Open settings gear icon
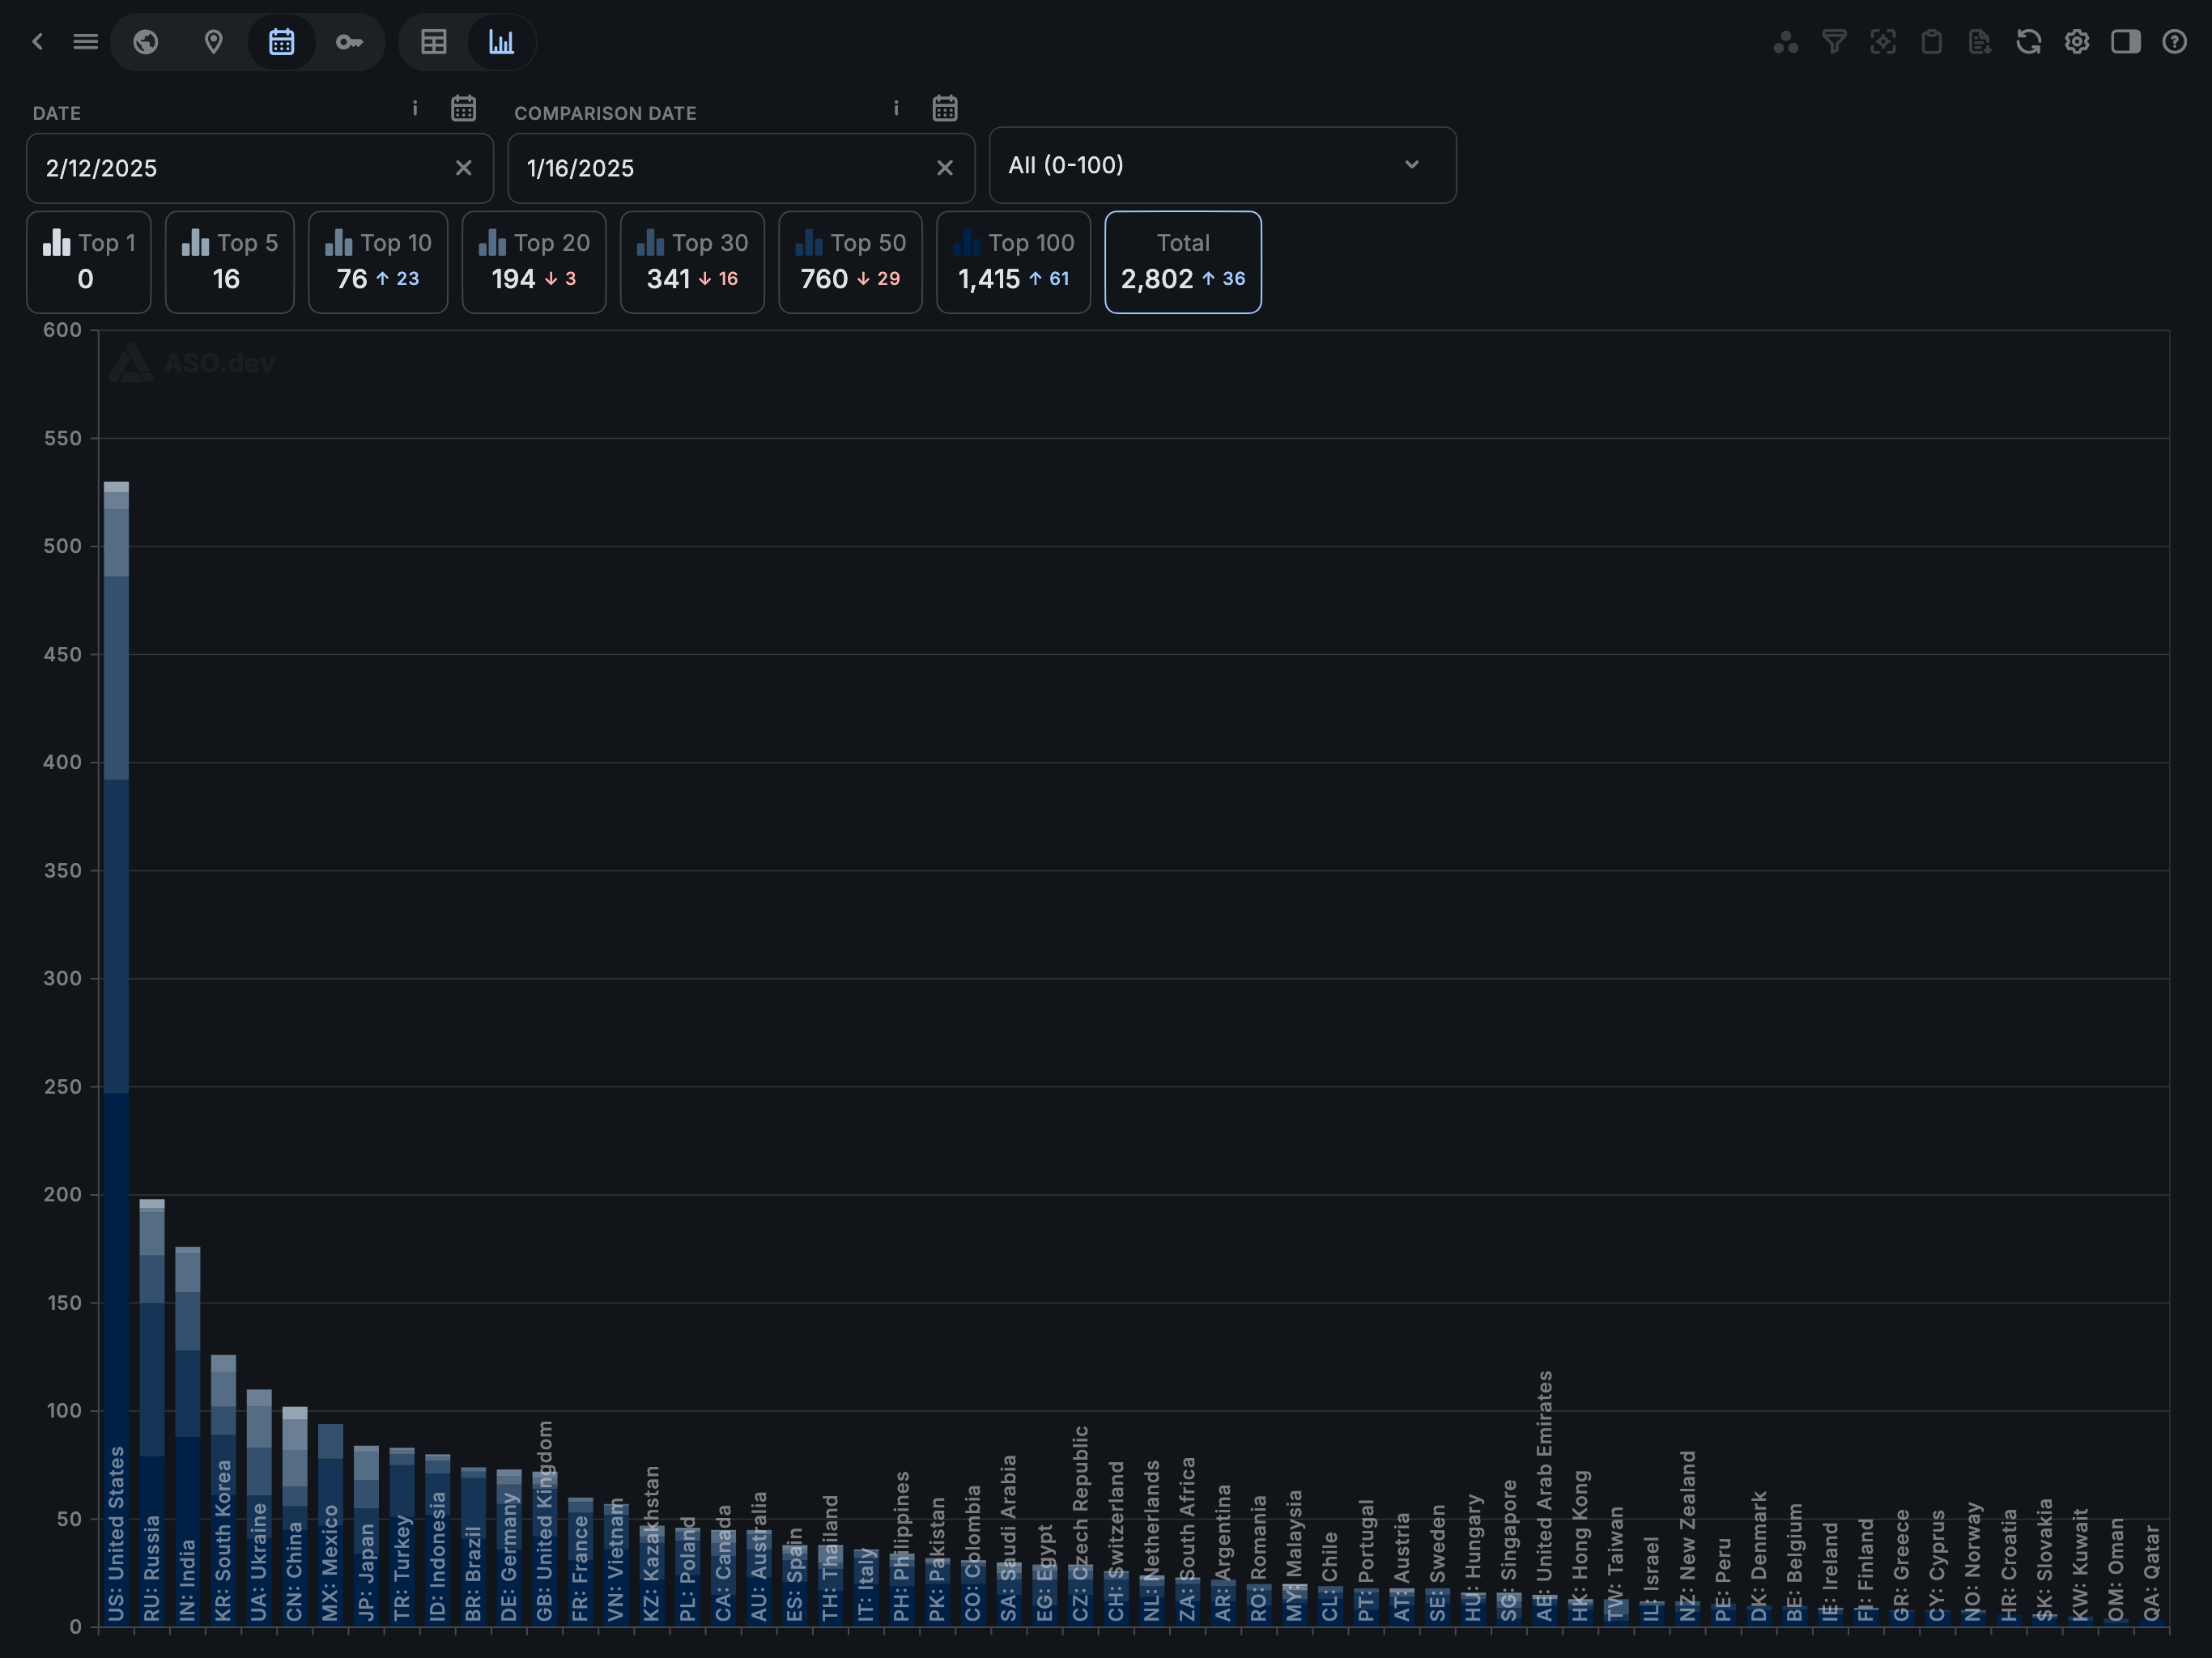 pyautogui.click(x=2077, y=42)
